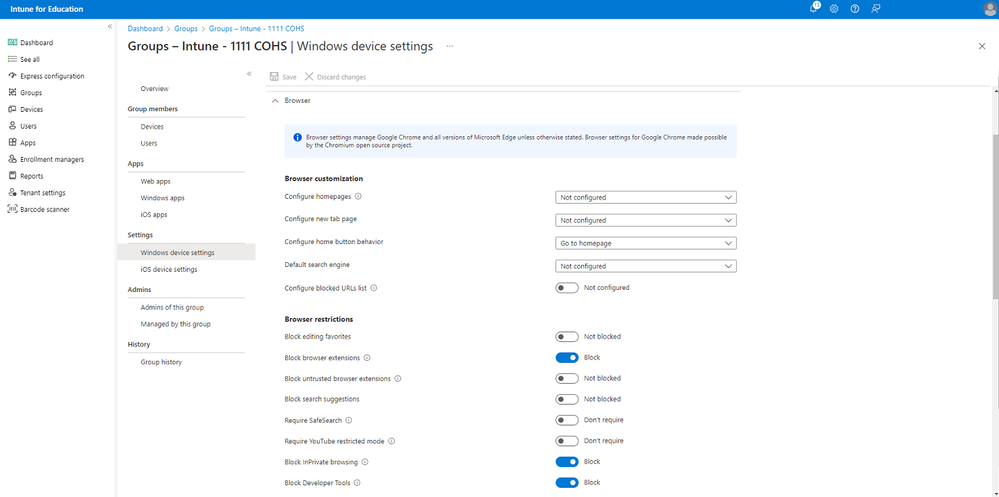Viewport: 999px width, 497px height.
Task: Click the Dashboard breadcrumb link
Action: coord(145,29)
